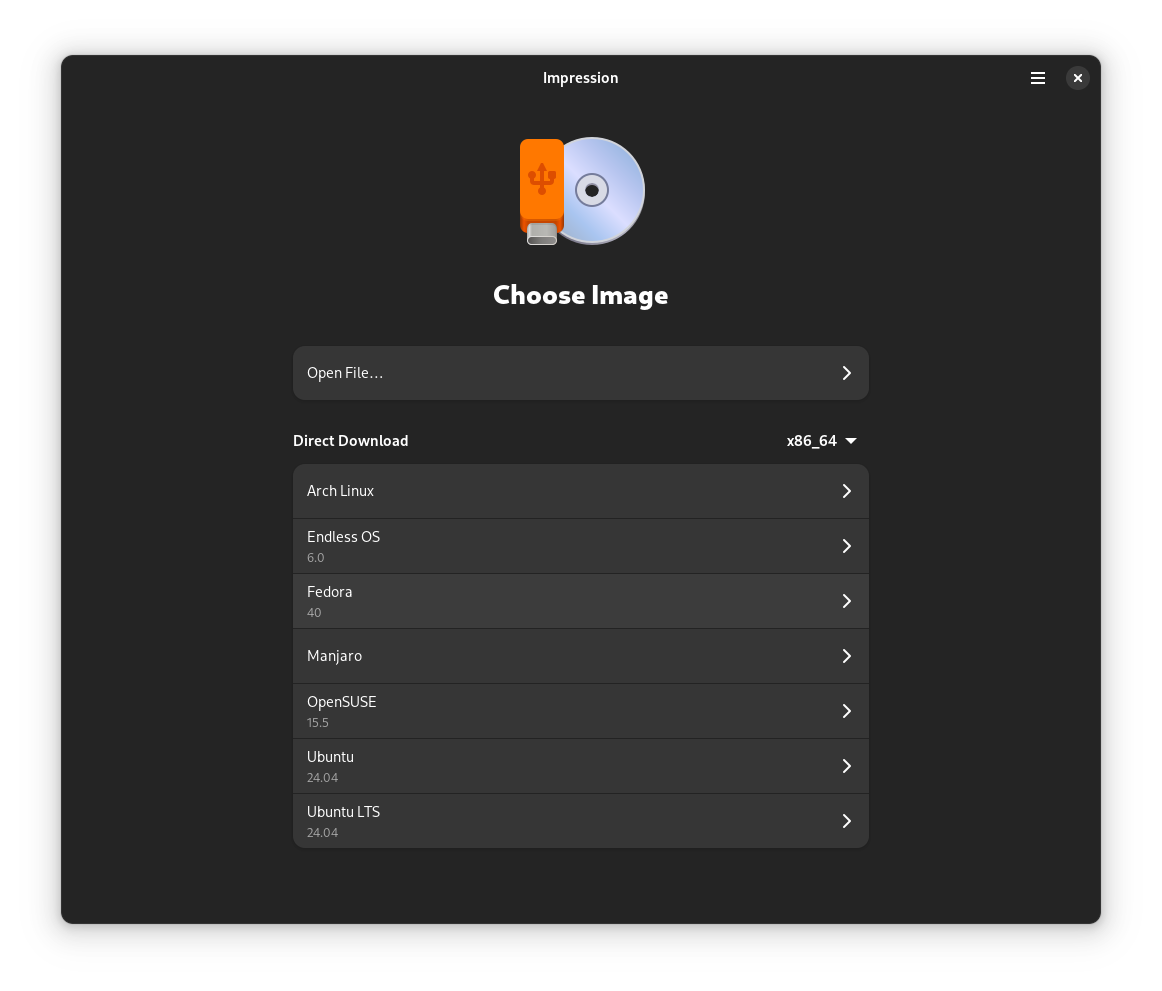Open the hamburger main menu

(x=1038, y=78)
